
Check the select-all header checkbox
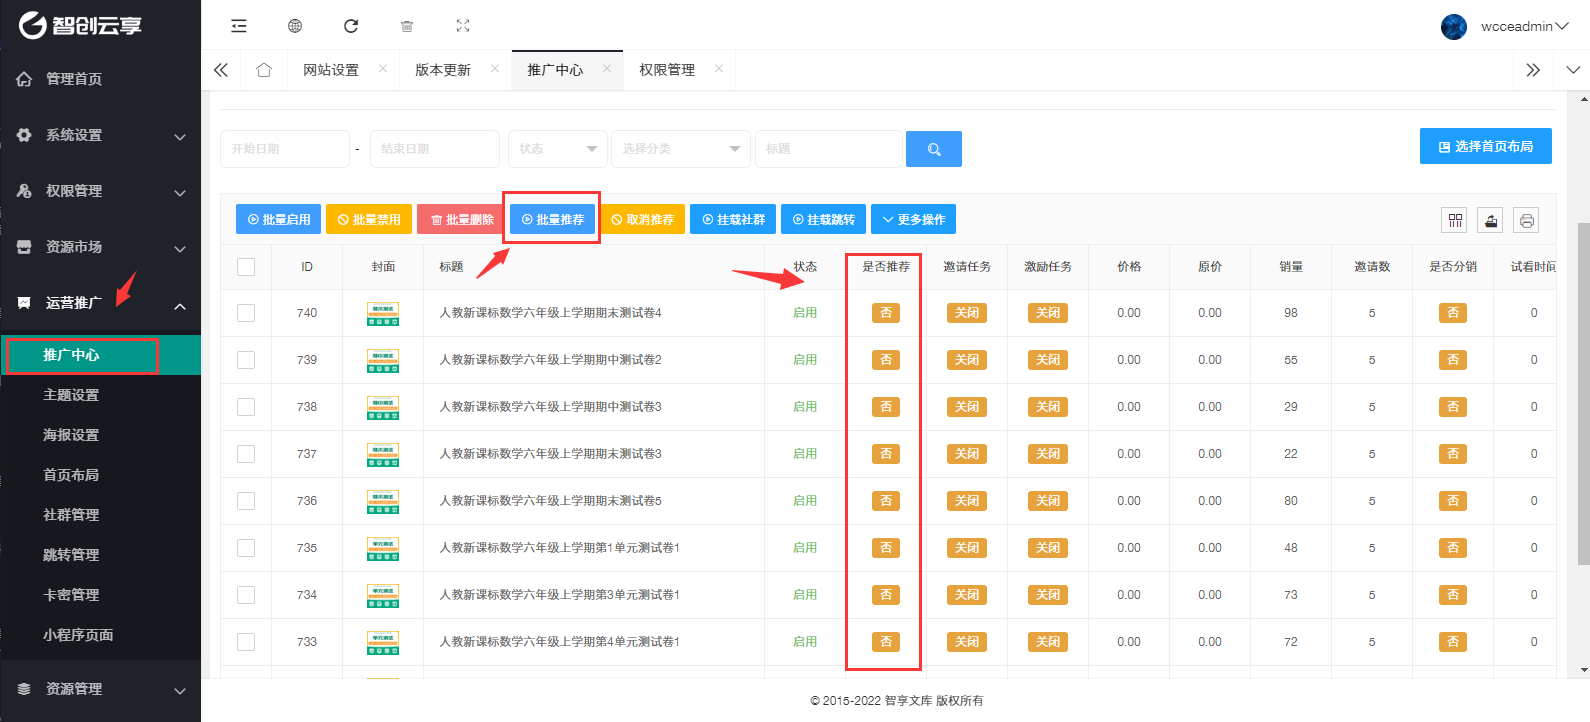tap(246, 267)
